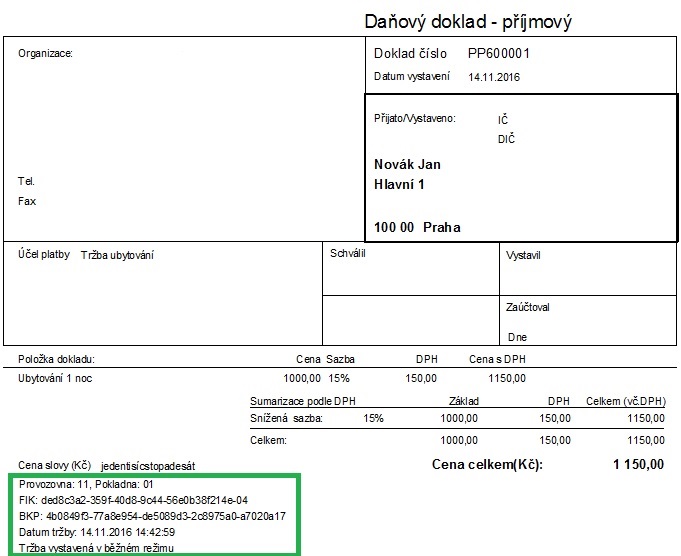Click the 'Provozovna: 11, Pokladna: 01' line

tap(86, 484)
